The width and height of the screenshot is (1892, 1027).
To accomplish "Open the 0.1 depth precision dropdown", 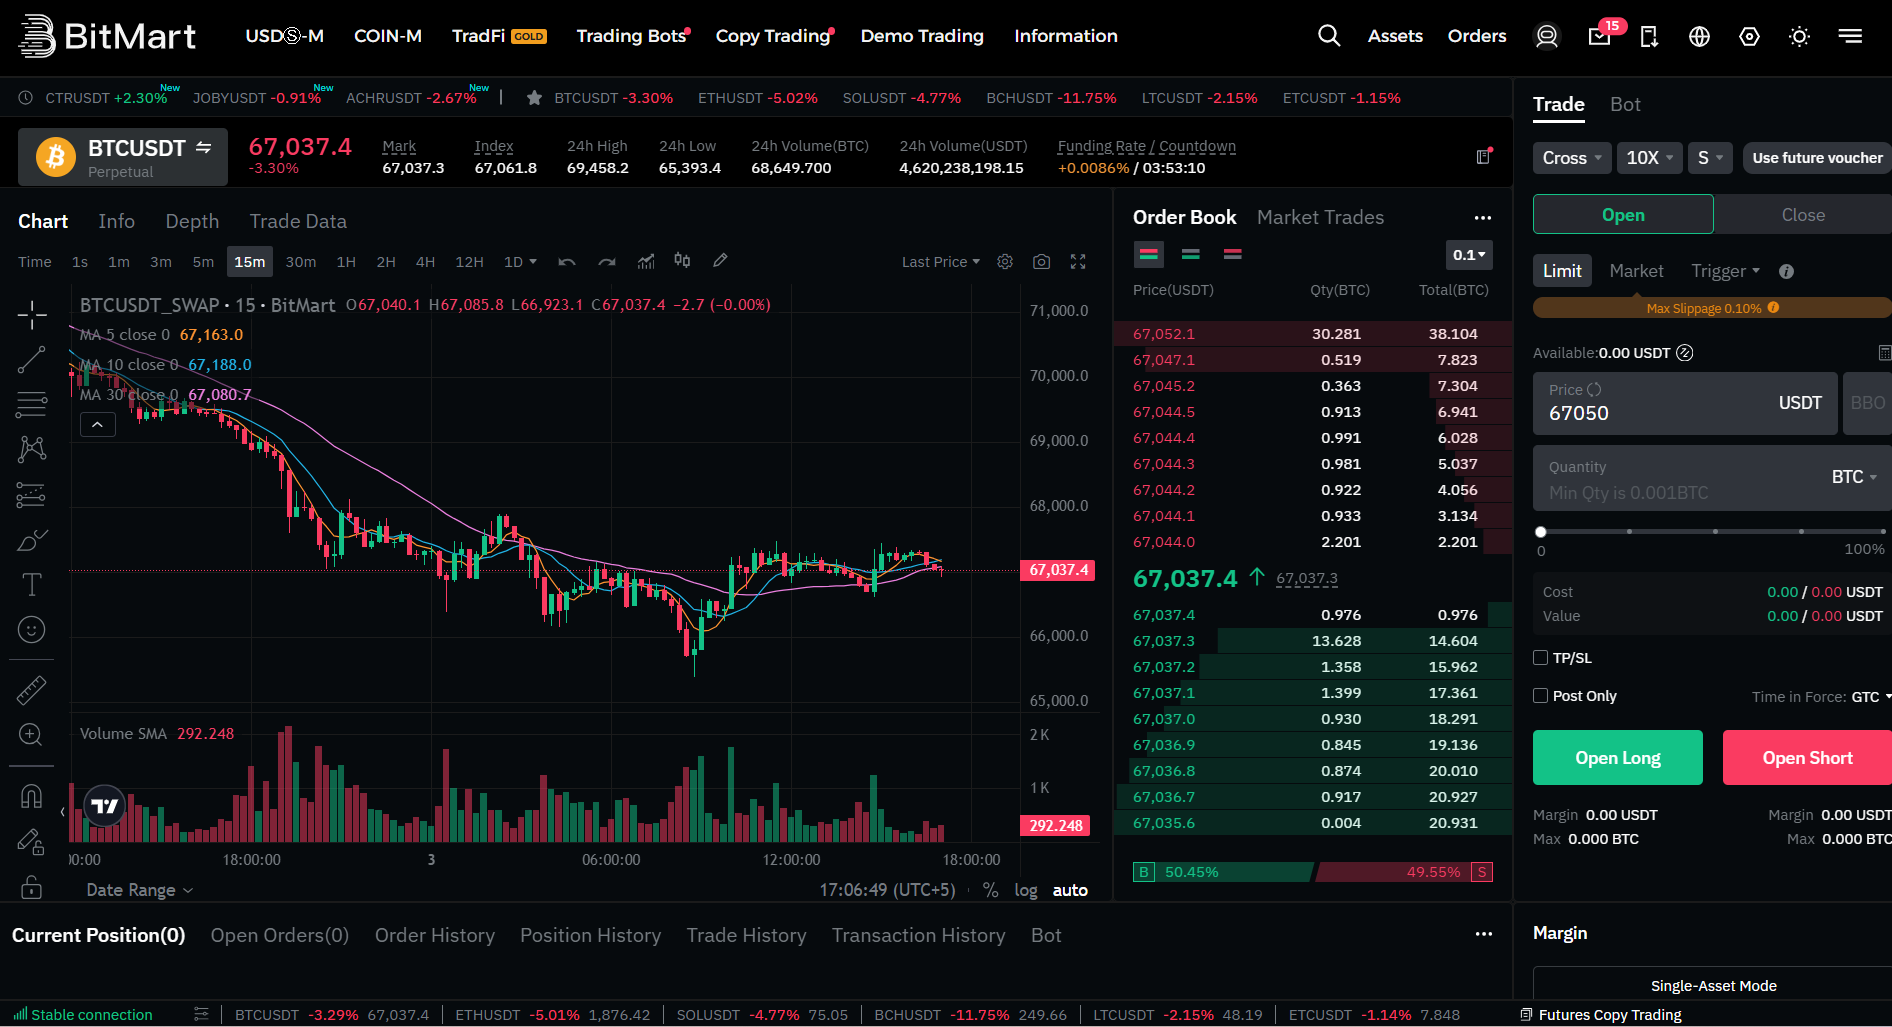I will click(x=1469, y=255).
